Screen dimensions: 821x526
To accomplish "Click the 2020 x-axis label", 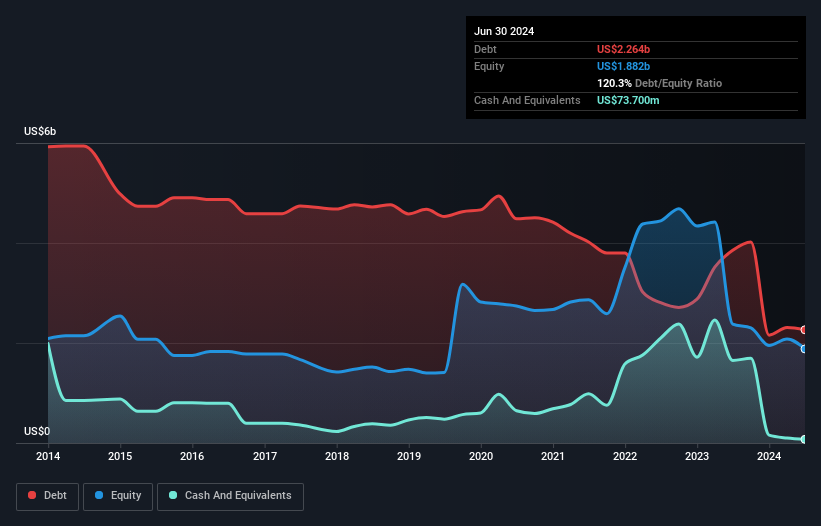I will coord(481,456).
